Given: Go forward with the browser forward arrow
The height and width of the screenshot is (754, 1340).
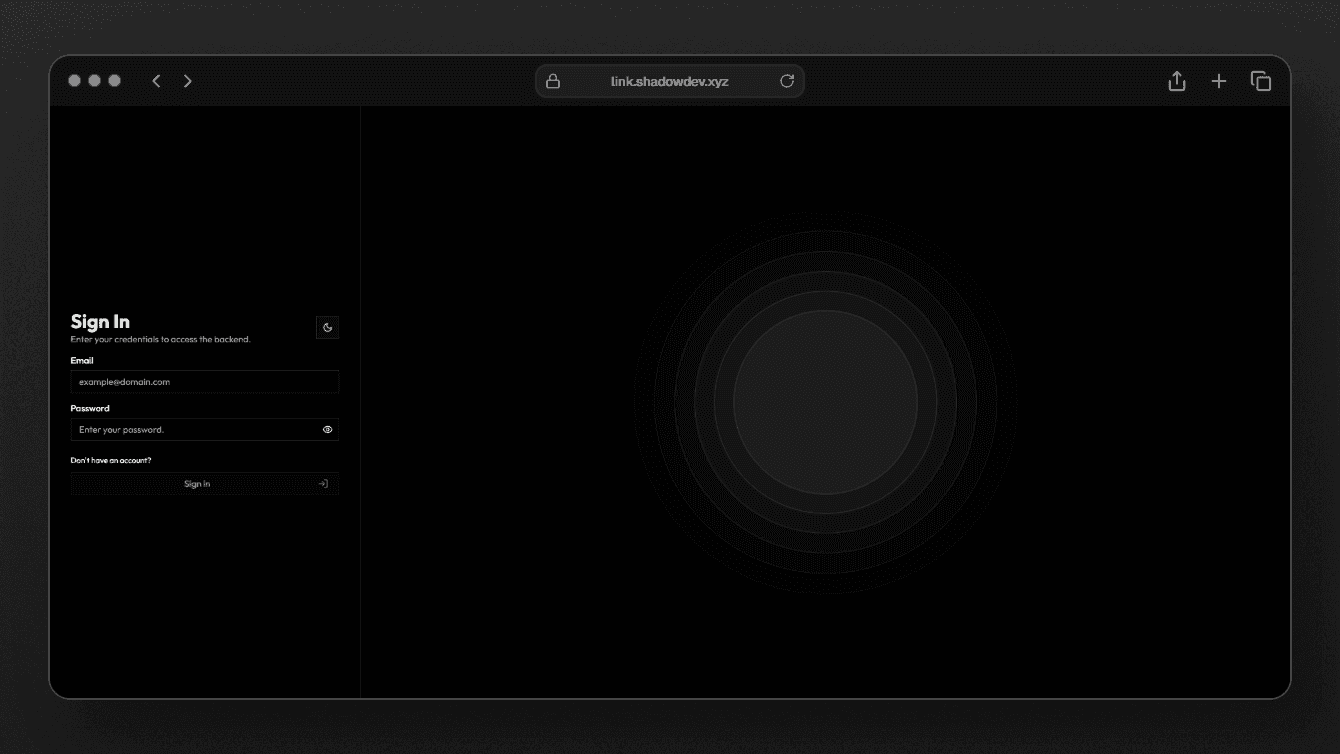Looking at the screenshot, I should 188,81.
